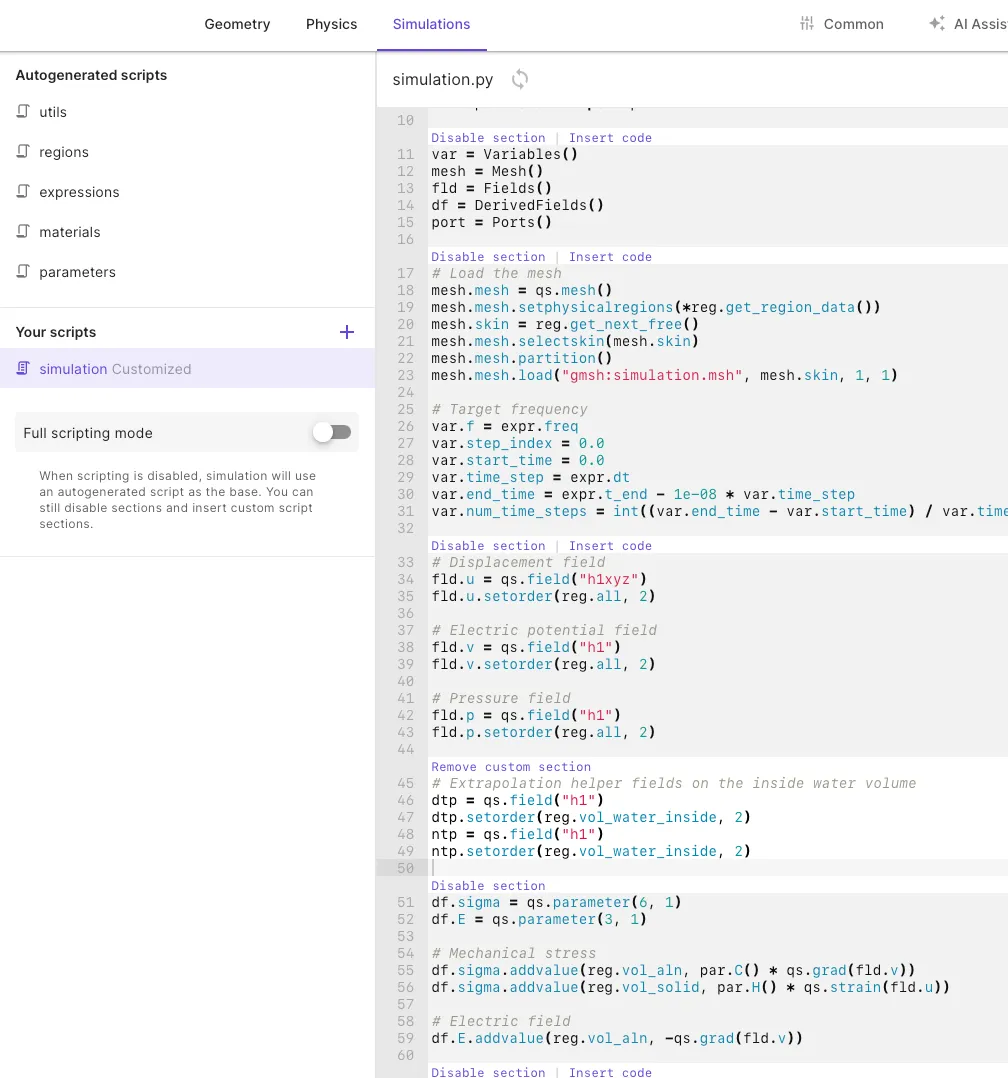This screenshot has height=1078, width=1008.
Task: Switch to the Physics tab
Action: pos(331,24)
